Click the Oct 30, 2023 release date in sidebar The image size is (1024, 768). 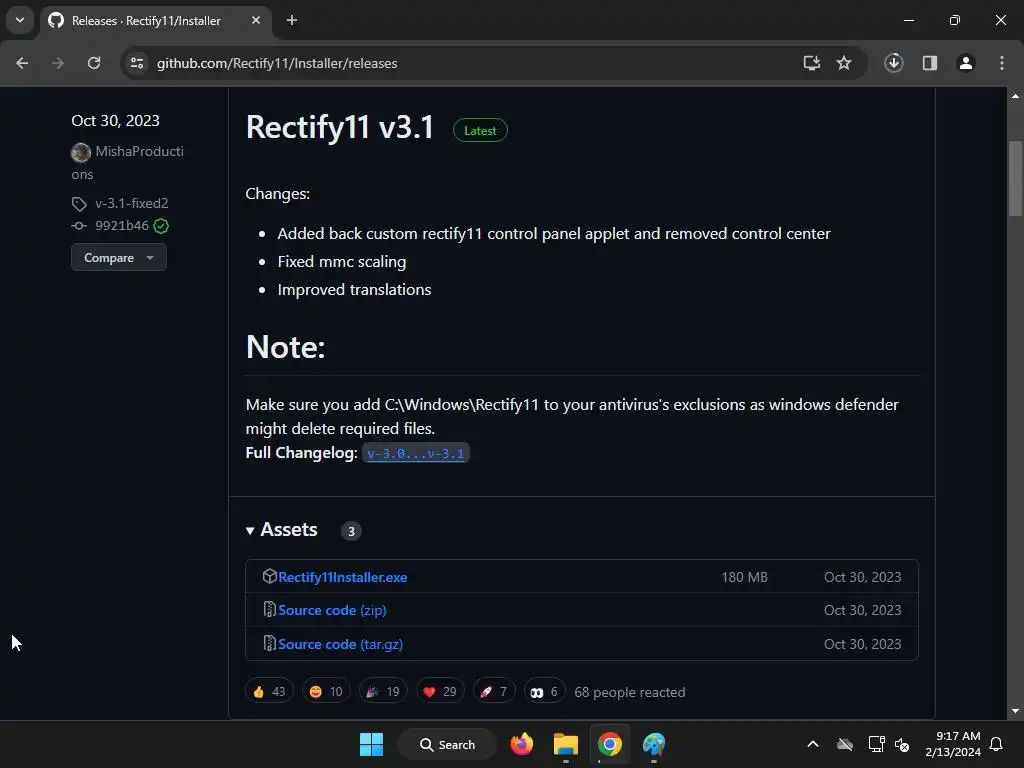pos(116,121)
